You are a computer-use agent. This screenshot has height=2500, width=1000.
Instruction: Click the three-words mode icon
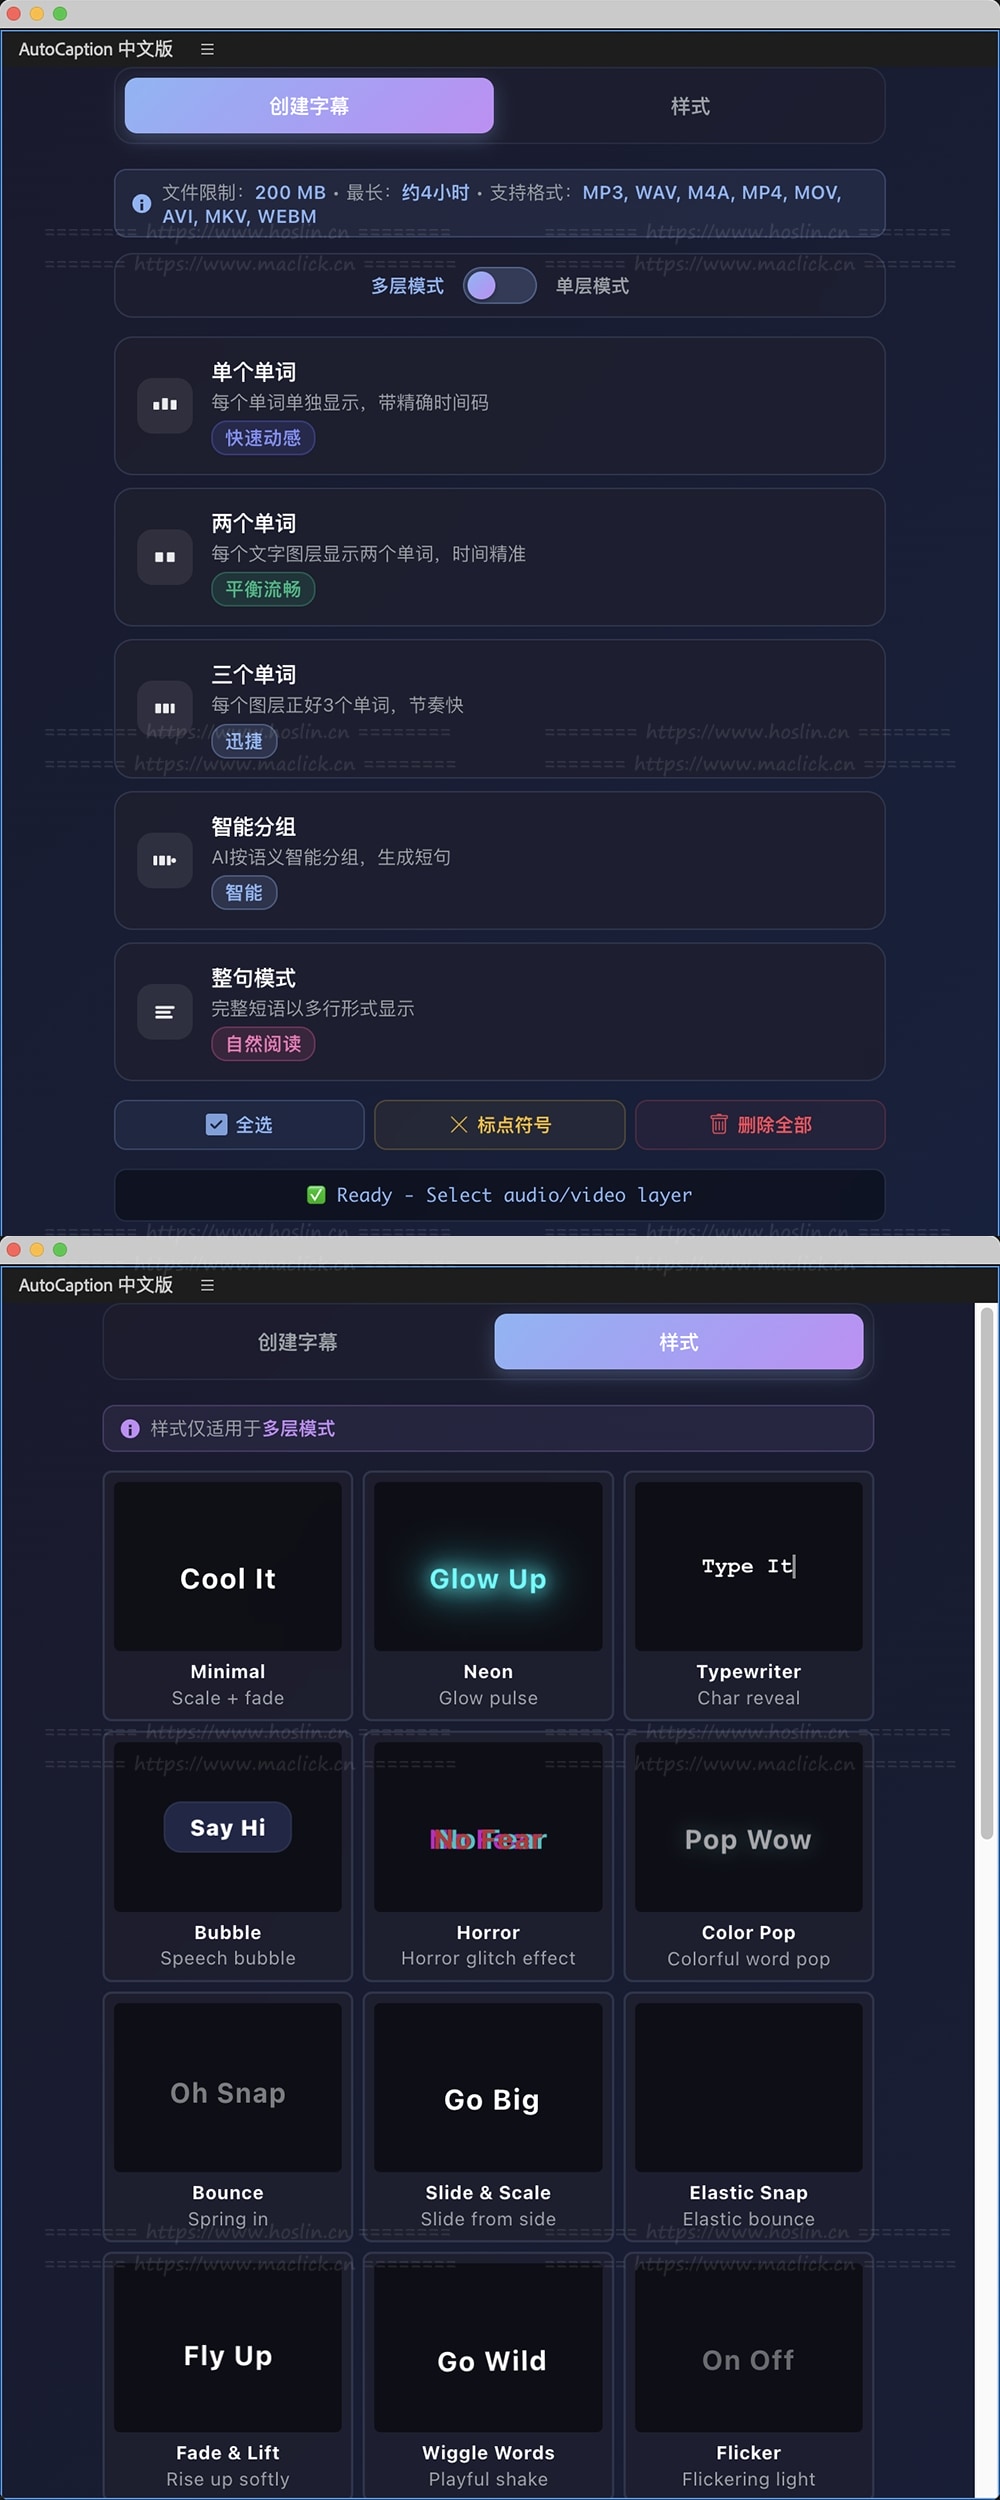(x=165, y=708)
